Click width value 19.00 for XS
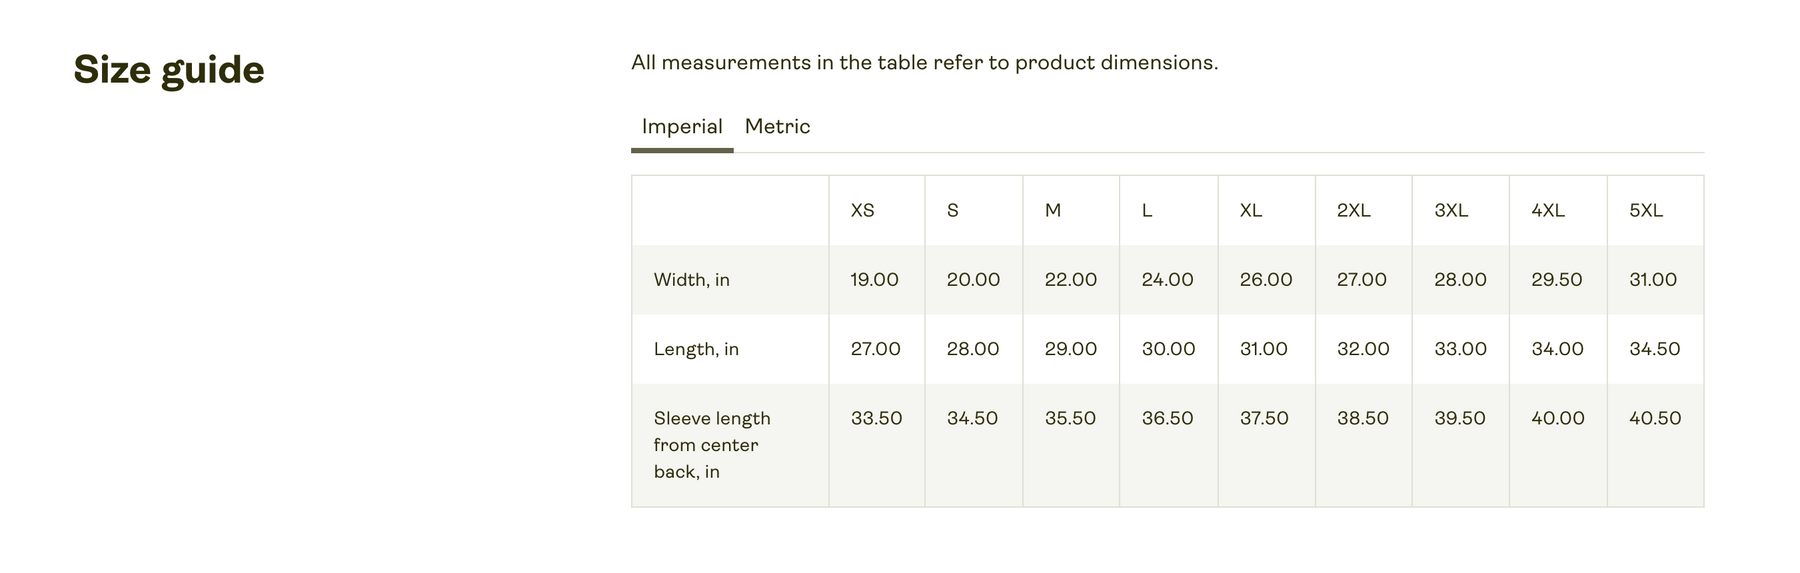The image size is (1800, 573). tap(875, 280)
